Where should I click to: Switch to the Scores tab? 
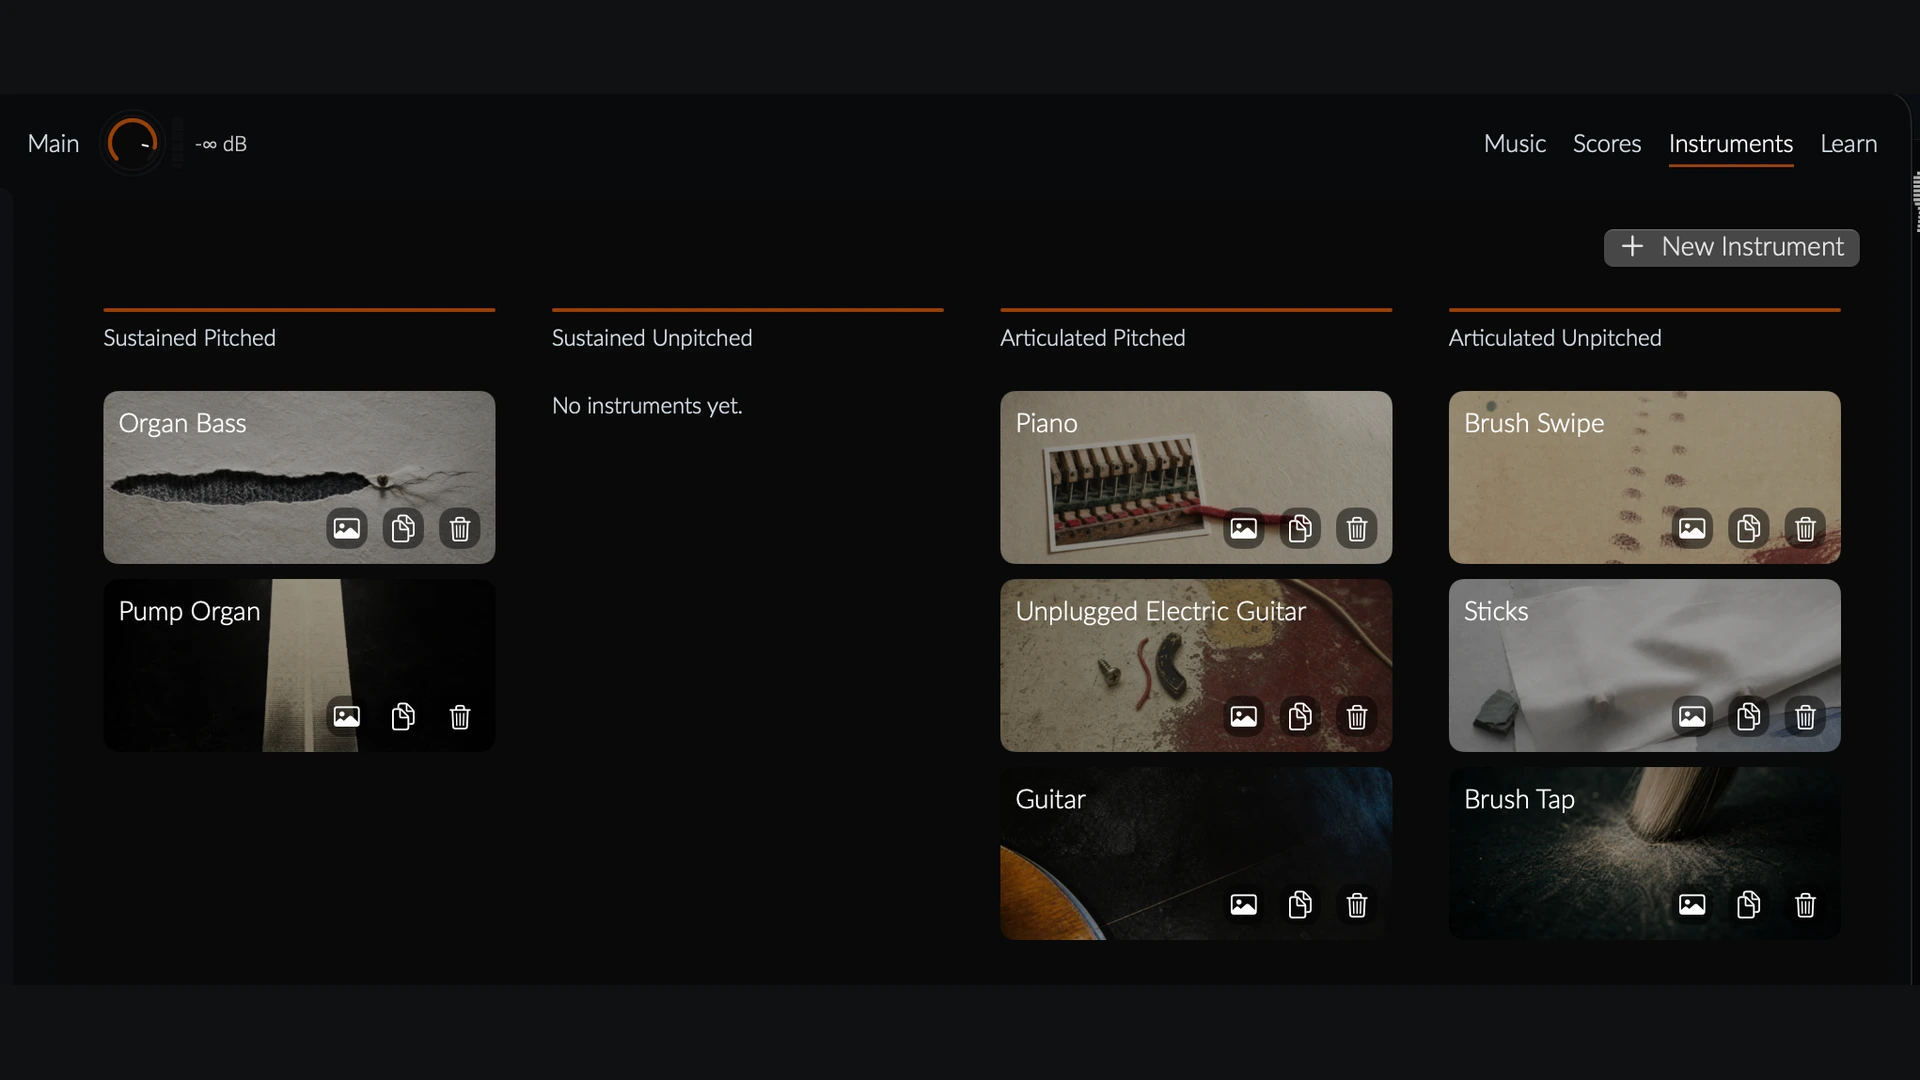(x=1606, y=143)
